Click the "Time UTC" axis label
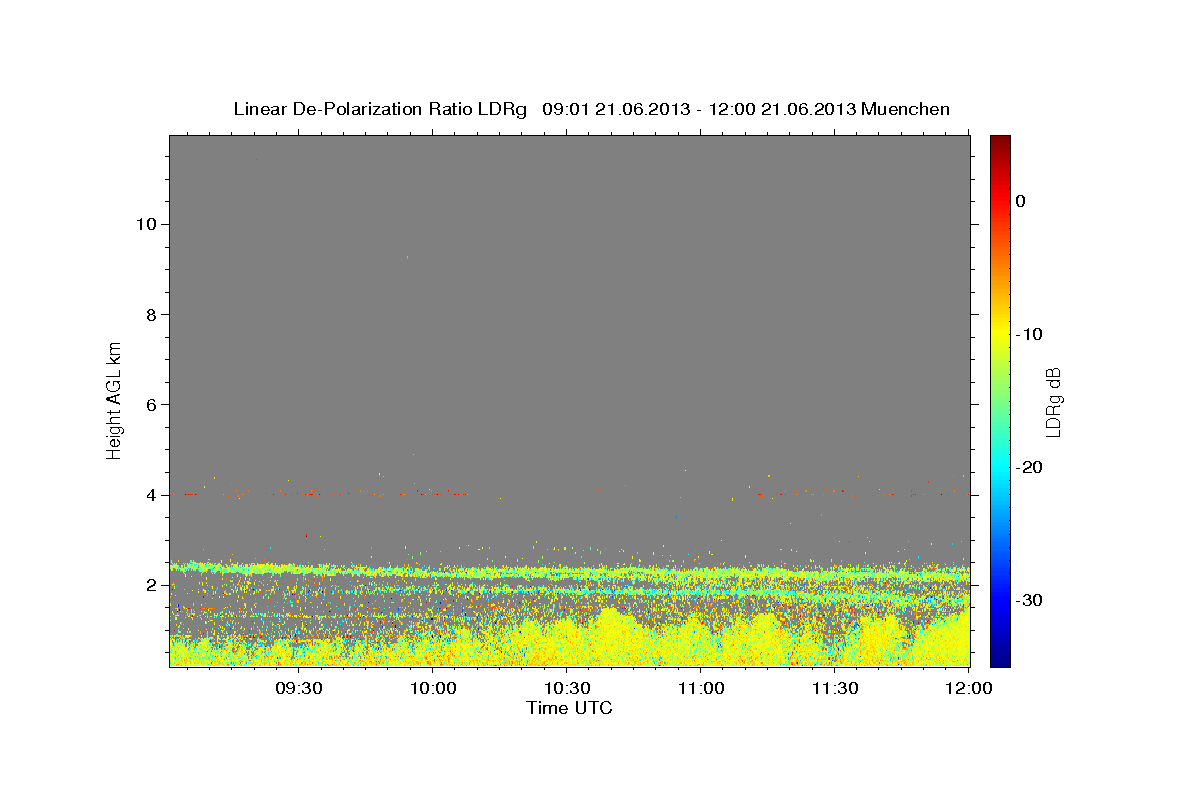The width and height of the screenshot is (1200, 800). coord(570,708)
